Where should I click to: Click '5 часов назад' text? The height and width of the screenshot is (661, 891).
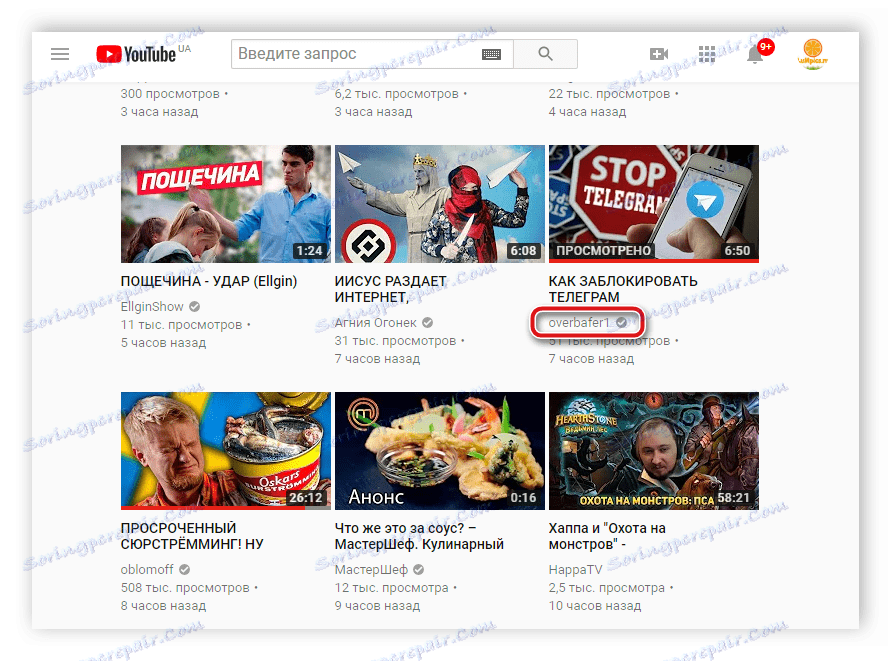[x=163, y=343]
